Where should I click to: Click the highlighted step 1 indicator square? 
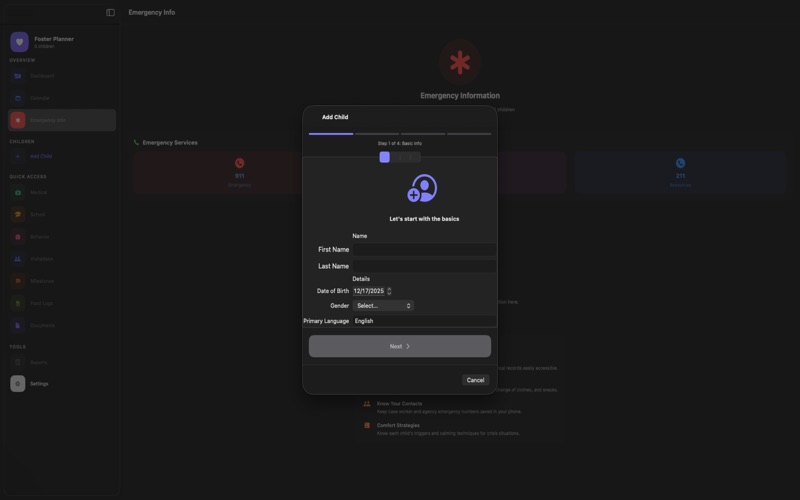click(x=385, y=157)
